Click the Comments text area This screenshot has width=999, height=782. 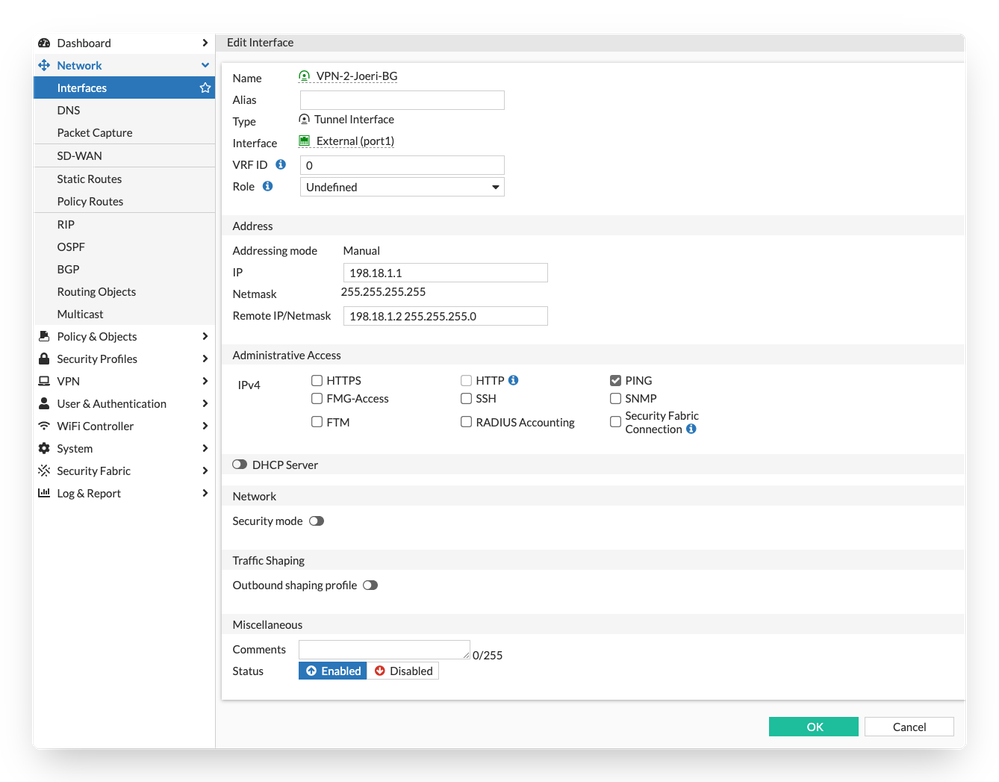tap(384, 649)
